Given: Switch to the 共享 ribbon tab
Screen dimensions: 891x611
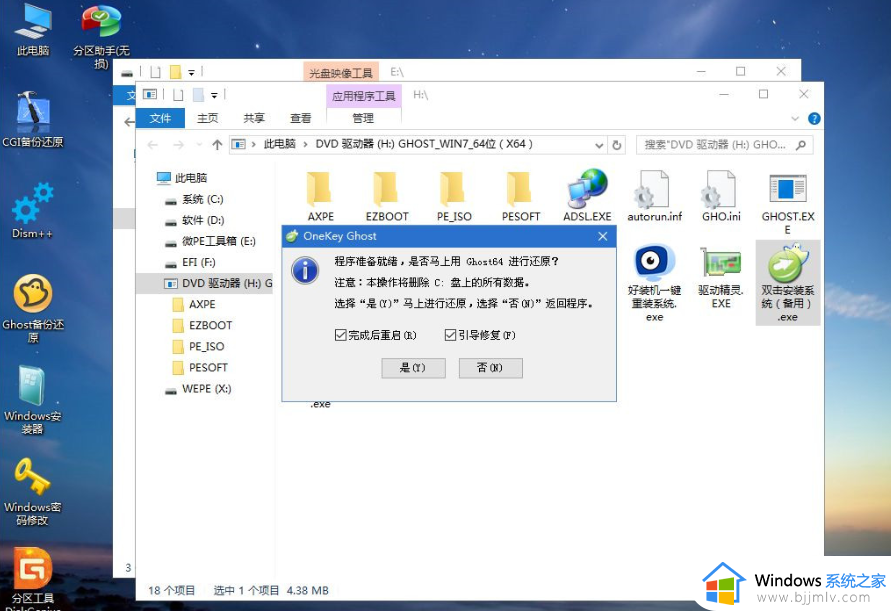Looking at the screenshot, I should (x=254, y=118).
